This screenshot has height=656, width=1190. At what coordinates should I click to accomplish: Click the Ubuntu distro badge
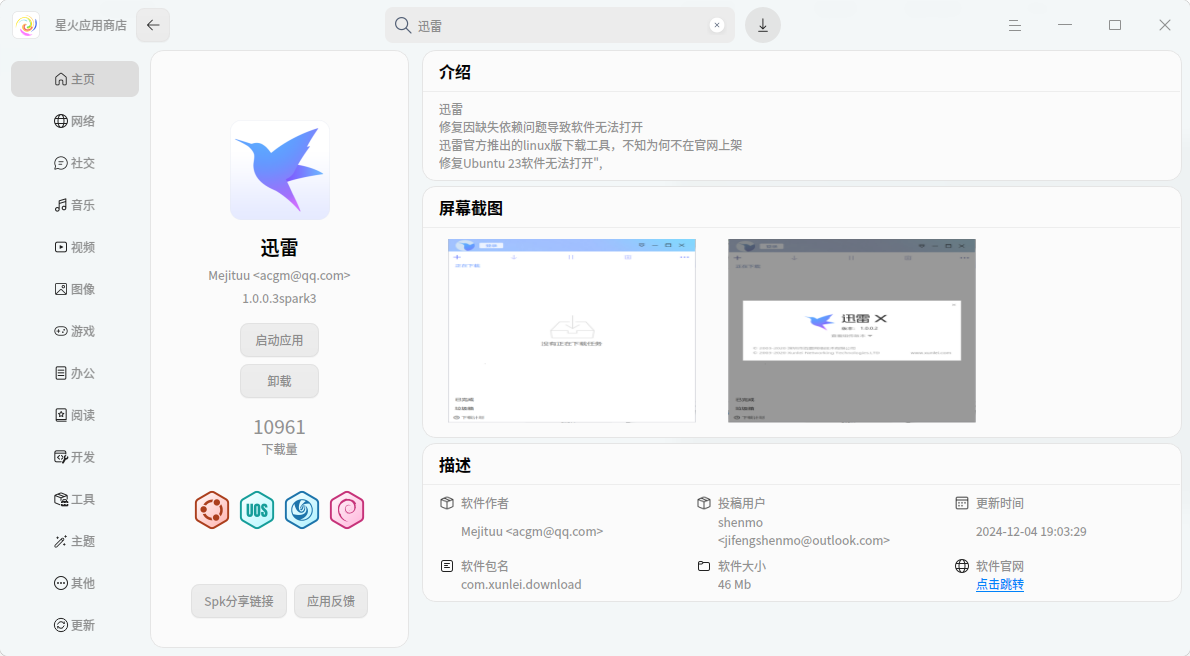(x=212, y=510)
